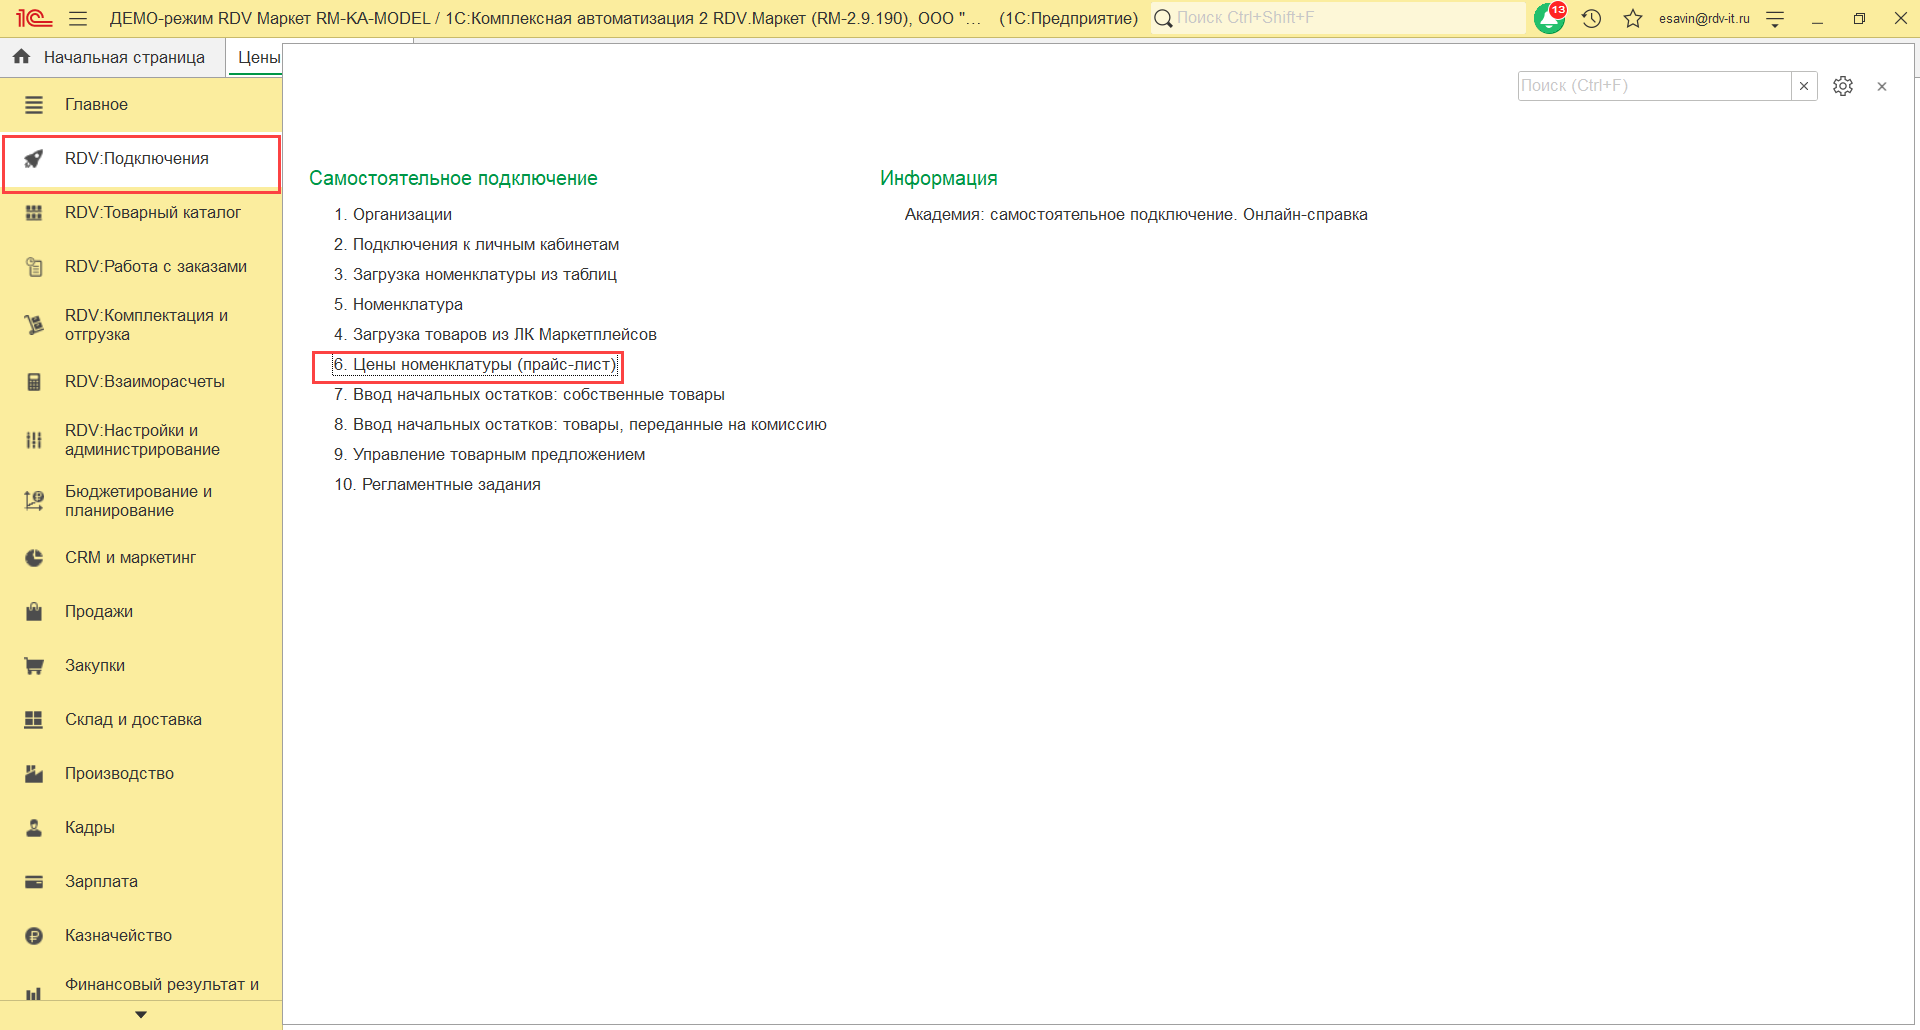Click the user name esavin@rdv-it.ru
The height and width of the screenshot is (1030, 1920).
(x=1704, y=18)
